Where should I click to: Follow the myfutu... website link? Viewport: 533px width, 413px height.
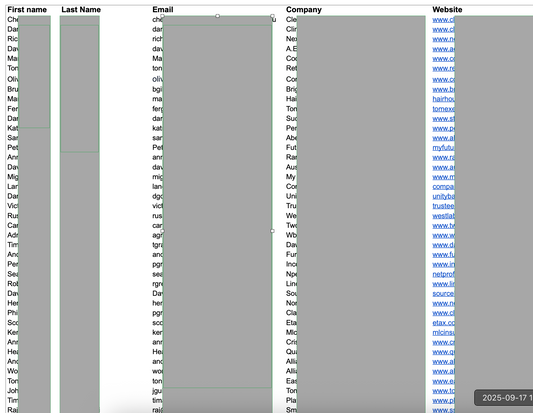tap(443, 148)
